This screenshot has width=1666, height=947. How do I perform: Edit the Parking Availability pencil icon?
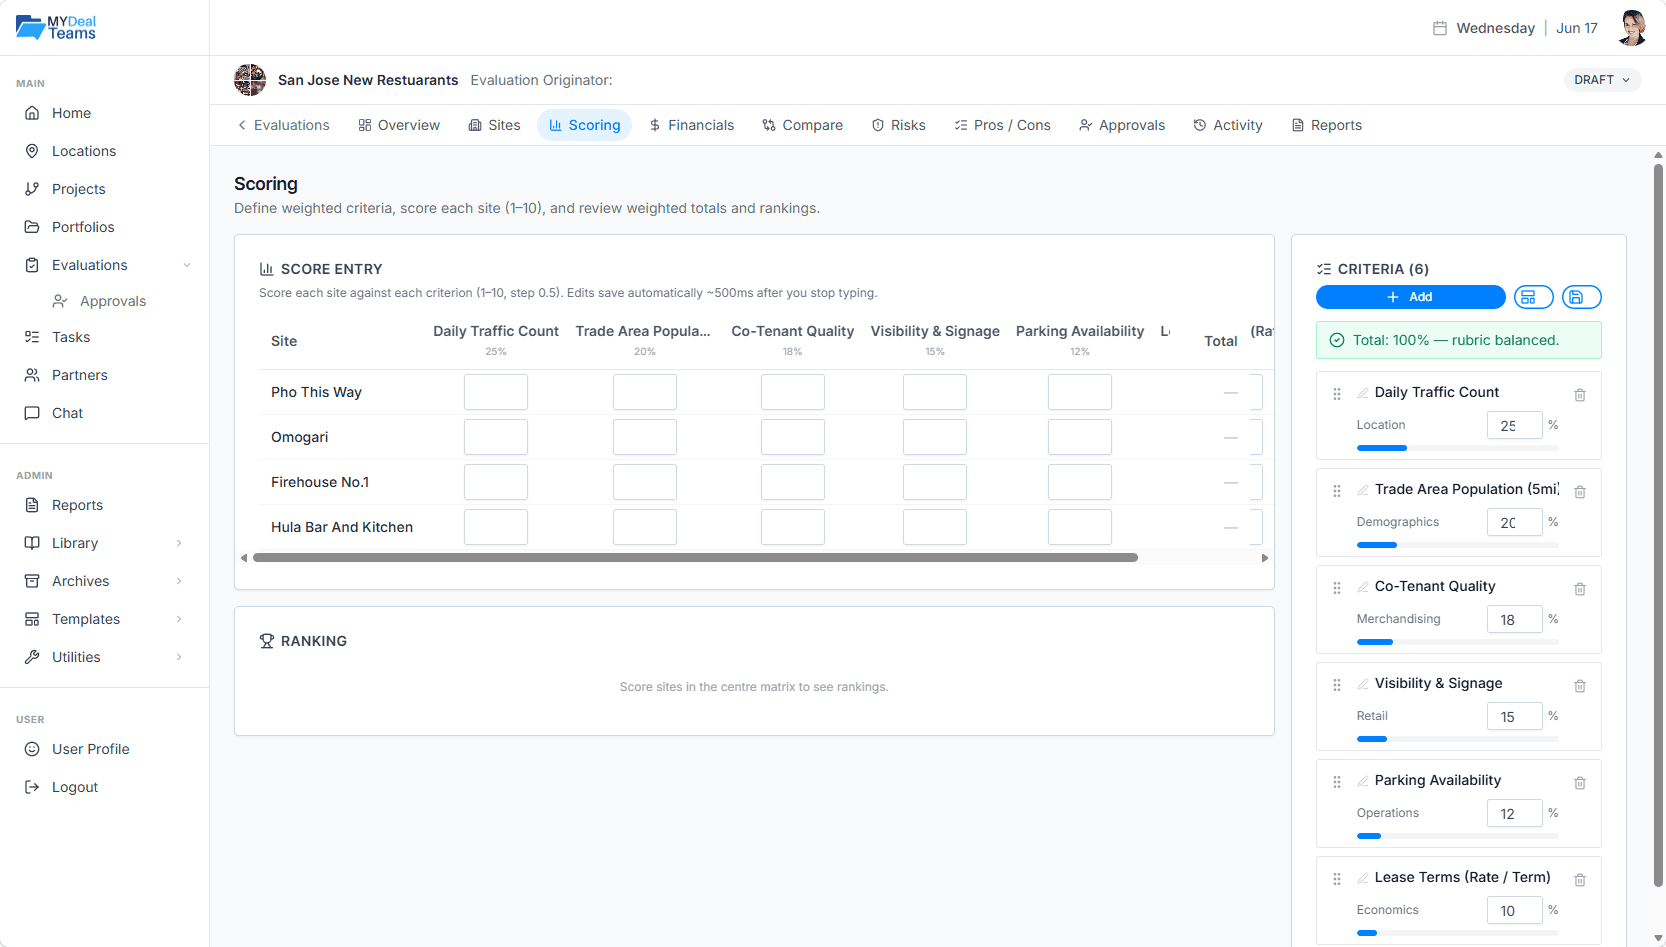[x=1363, y=781]
